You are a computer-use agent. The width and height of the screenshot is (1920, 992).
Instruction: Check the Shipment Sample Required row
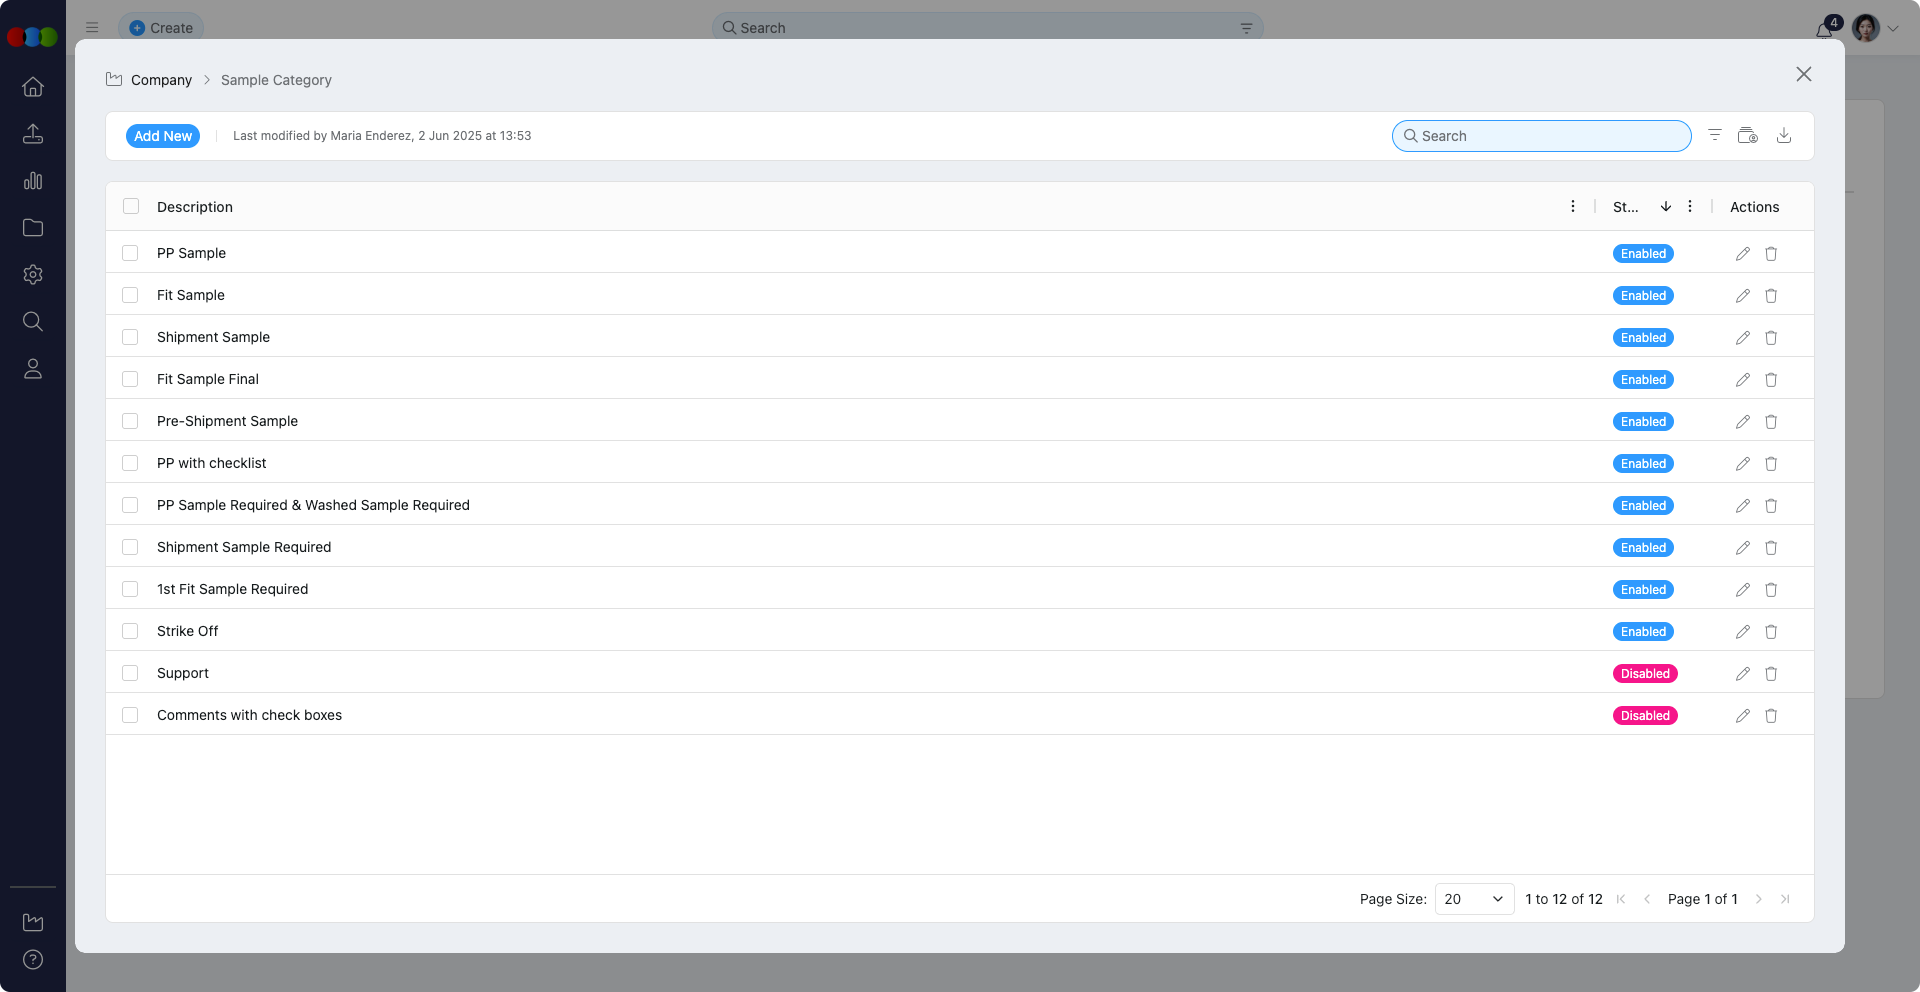[x=130, y=547]
